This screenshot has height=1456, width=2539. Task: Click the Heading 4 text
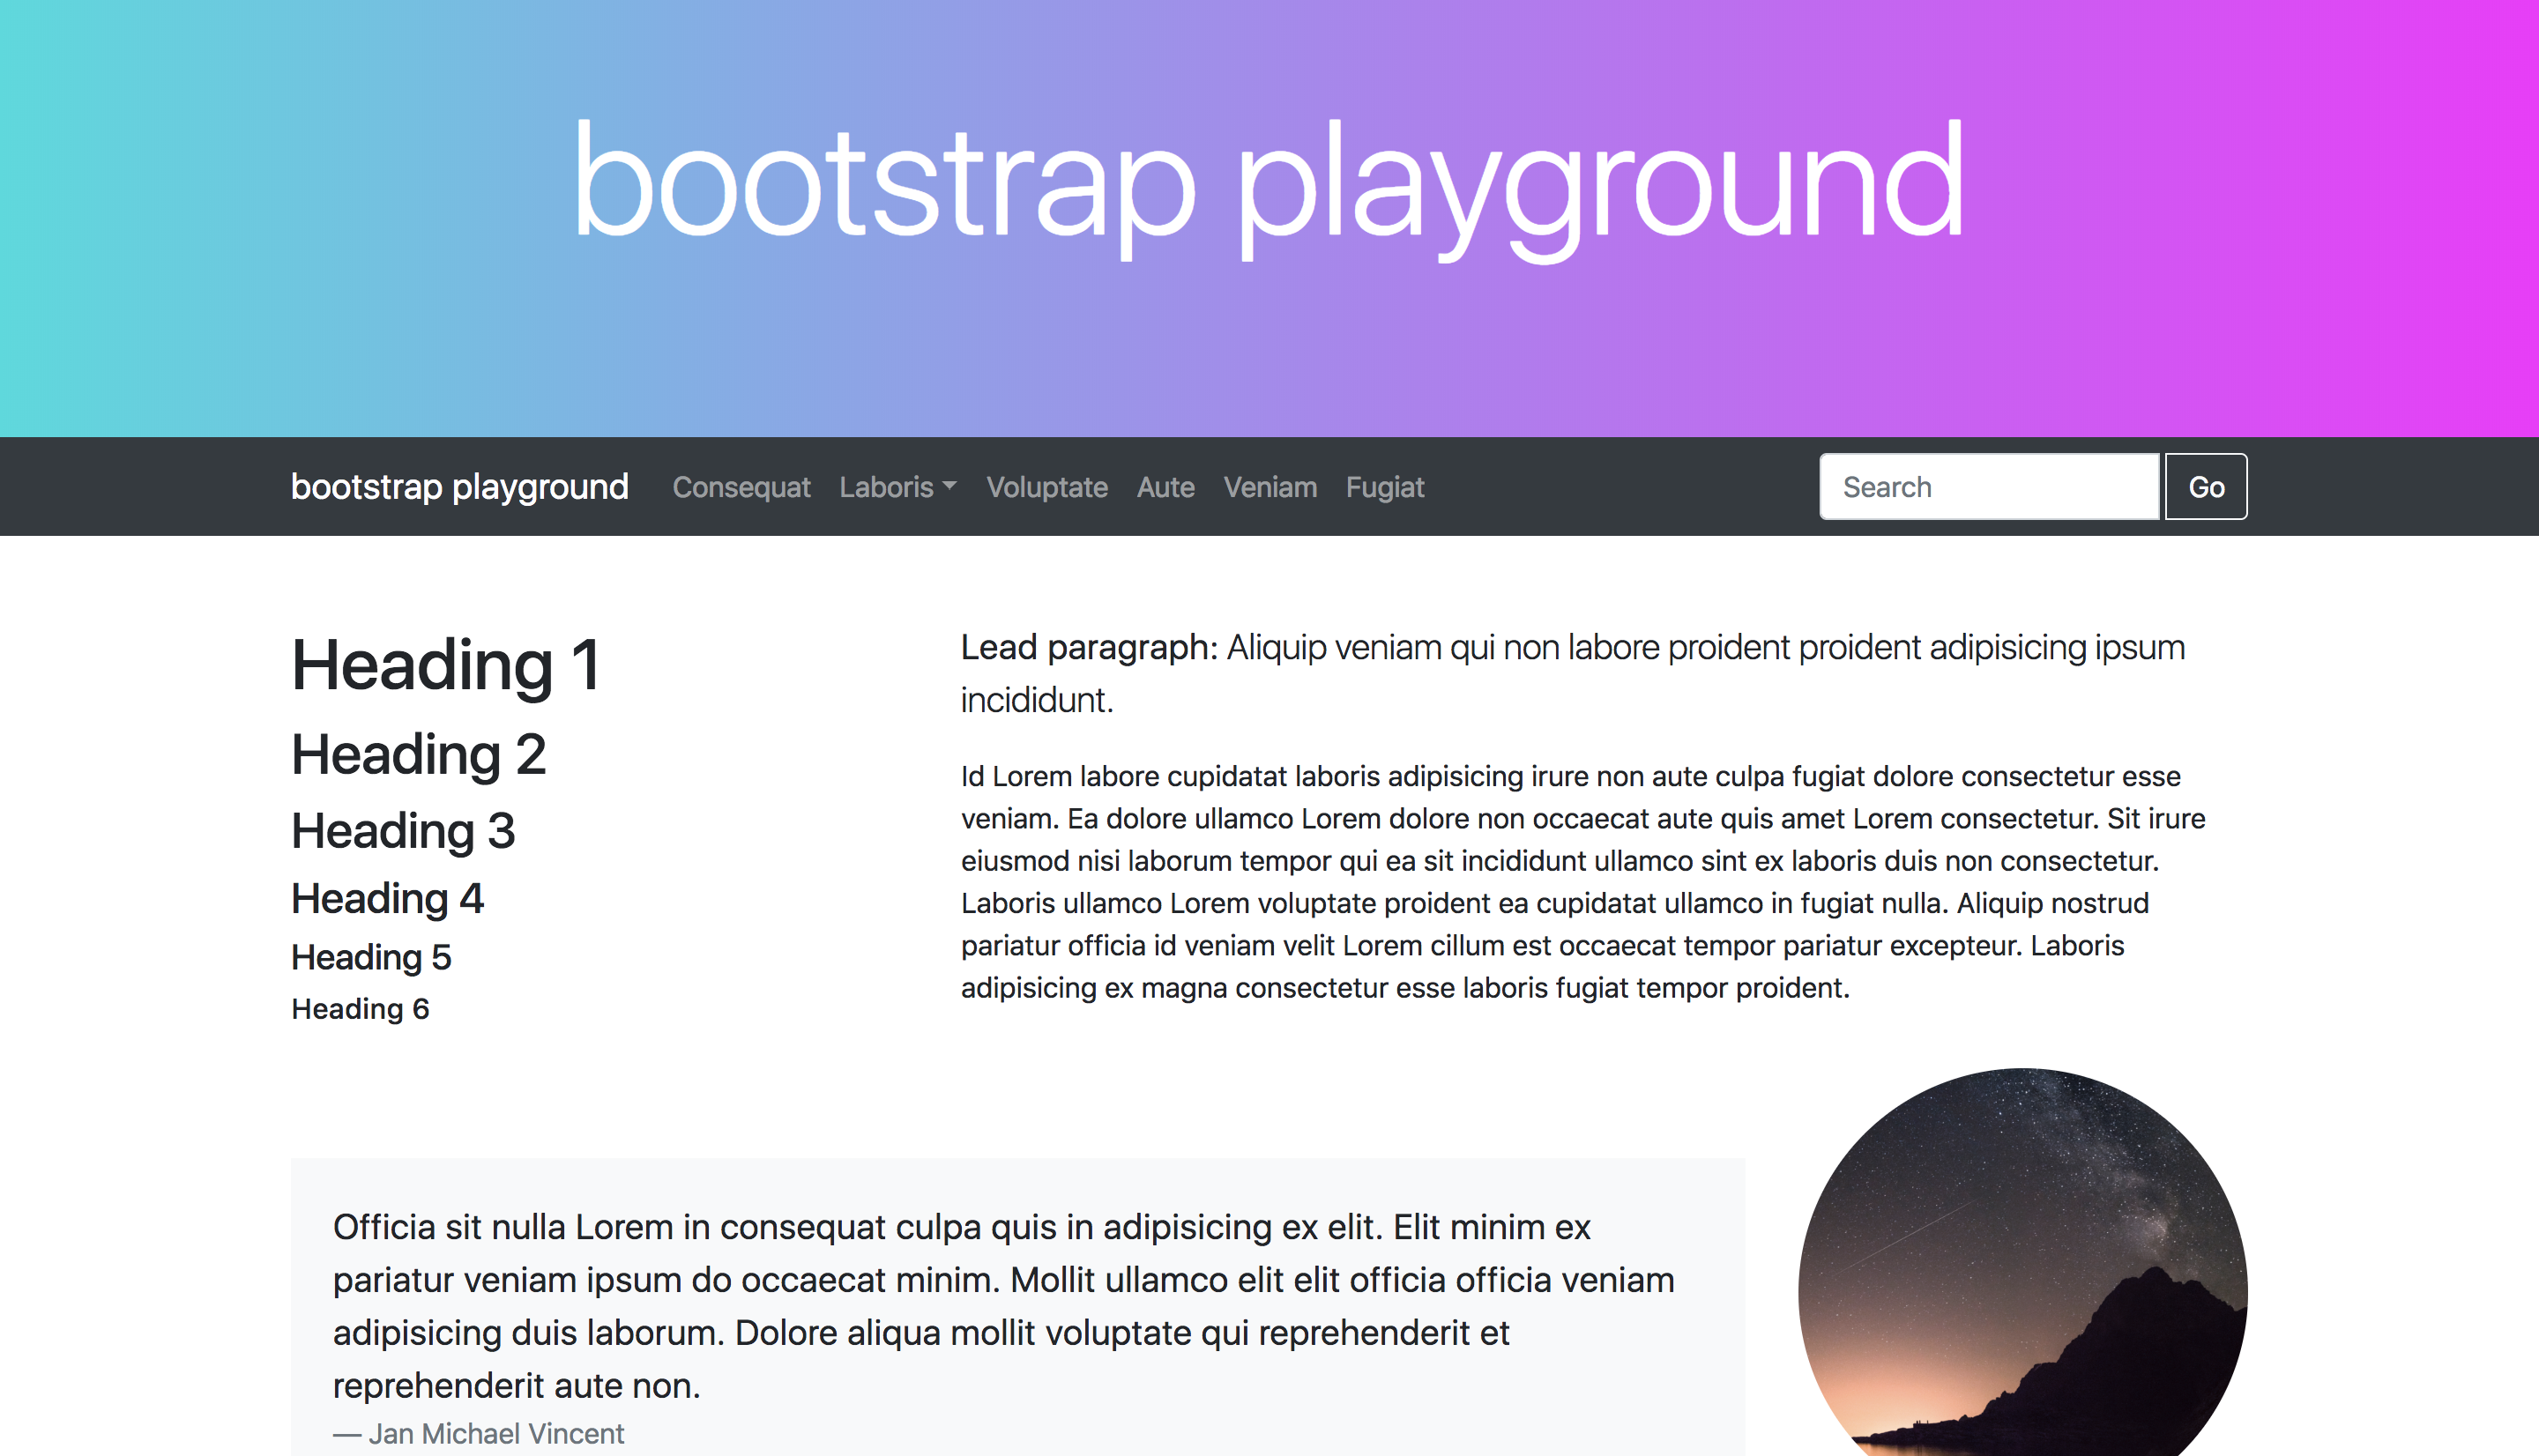tap(387, 898)
